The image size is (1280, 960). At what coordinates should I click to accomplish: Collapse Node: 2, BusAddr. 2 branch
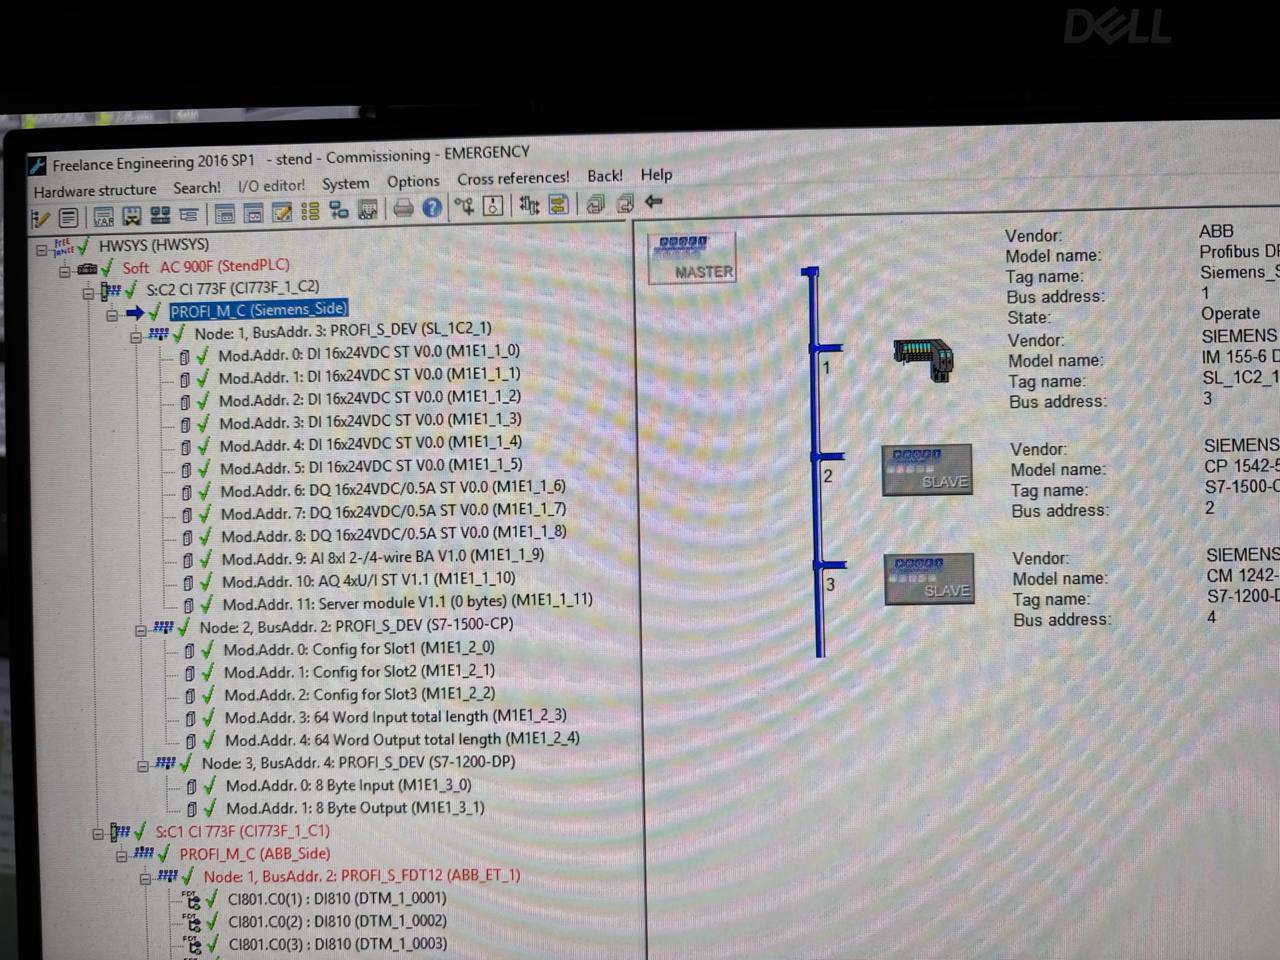click(x=140, y=630)
